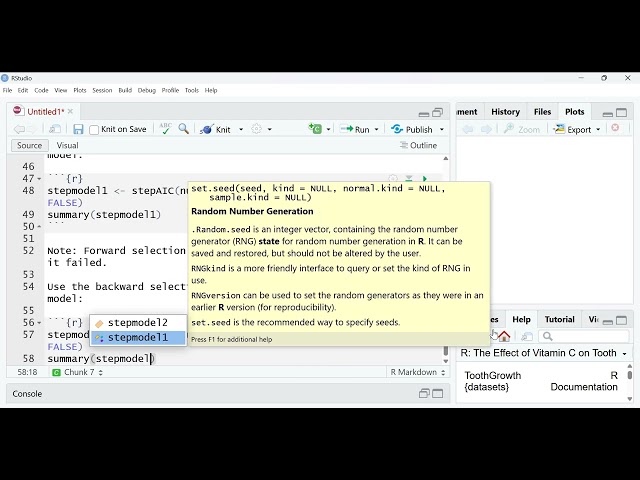The image size is (640, 480).
Task: Maximize the Help pane
Action: (621, 320)
